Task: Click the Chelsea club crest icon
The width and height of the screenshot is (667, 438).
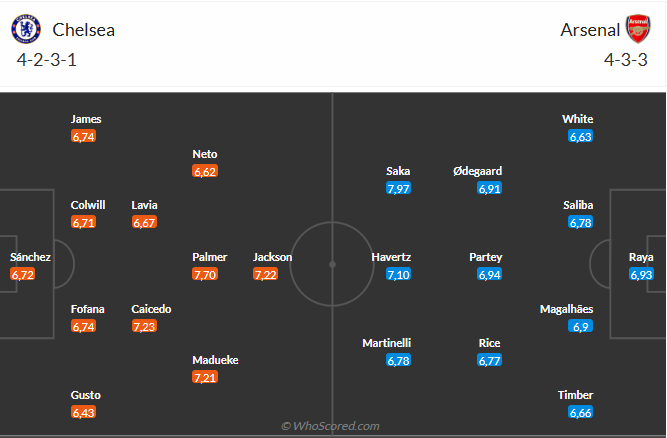Action: click(22, 29)
